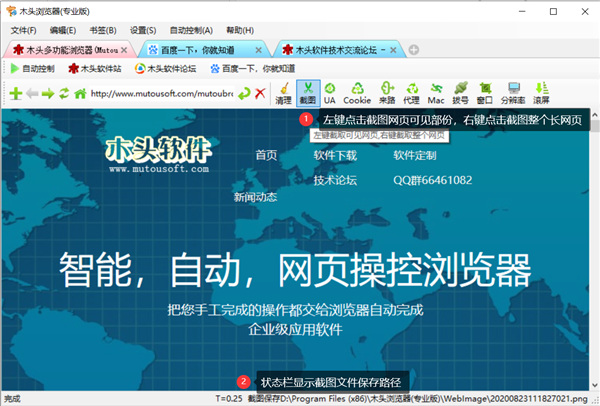Image resolution: width=600 pixels, height=406 pixels.
Task: Stop loading with the red X icon
Action: click(260, 93)
